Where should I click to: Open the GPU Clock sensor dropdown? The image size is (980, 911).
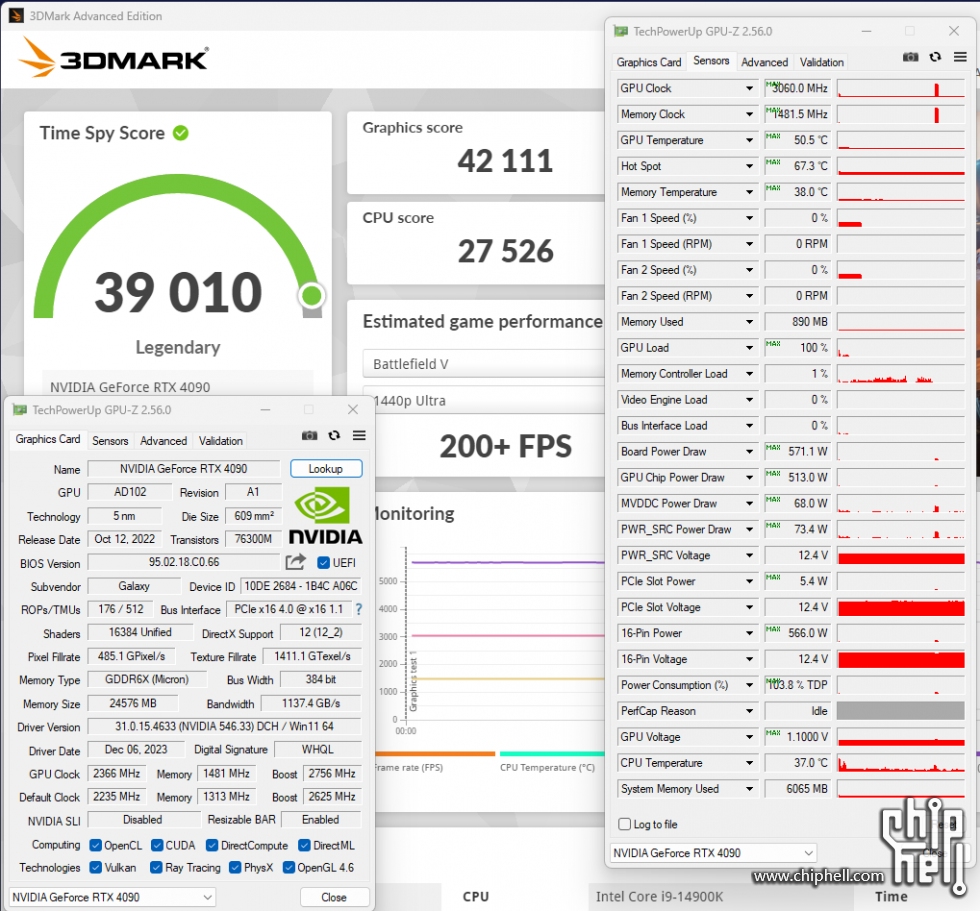pyautogui.click(x=749, y=88)
